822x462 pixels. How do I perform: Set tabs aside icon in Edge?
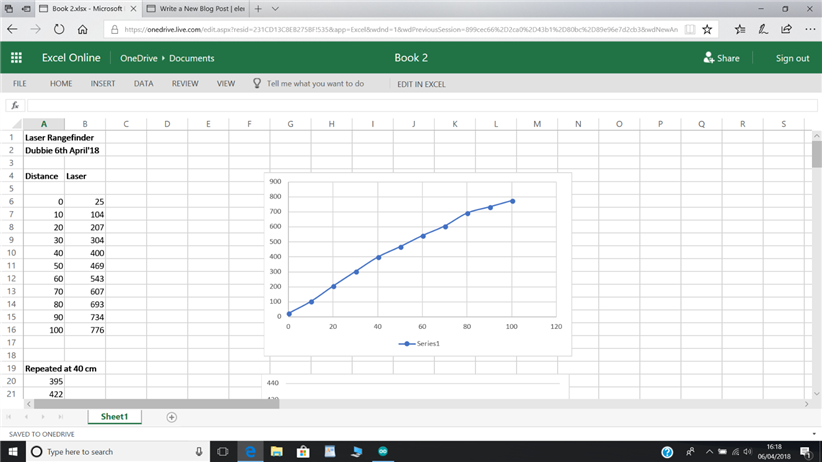26,8
